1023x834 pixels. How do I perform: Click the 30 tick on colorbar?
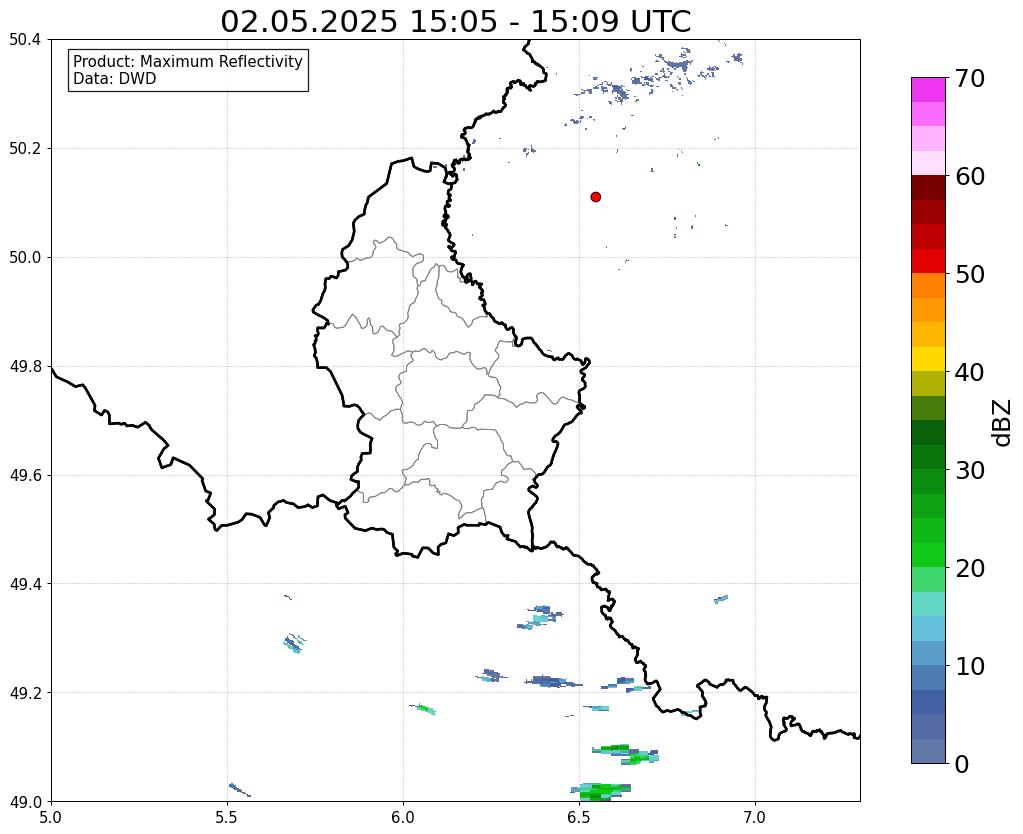tap(970, 470)
